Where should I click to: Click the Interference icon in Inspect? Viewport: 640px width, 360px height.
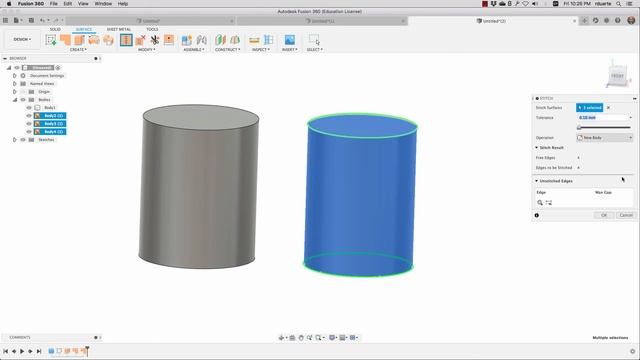tap(269, 40)
